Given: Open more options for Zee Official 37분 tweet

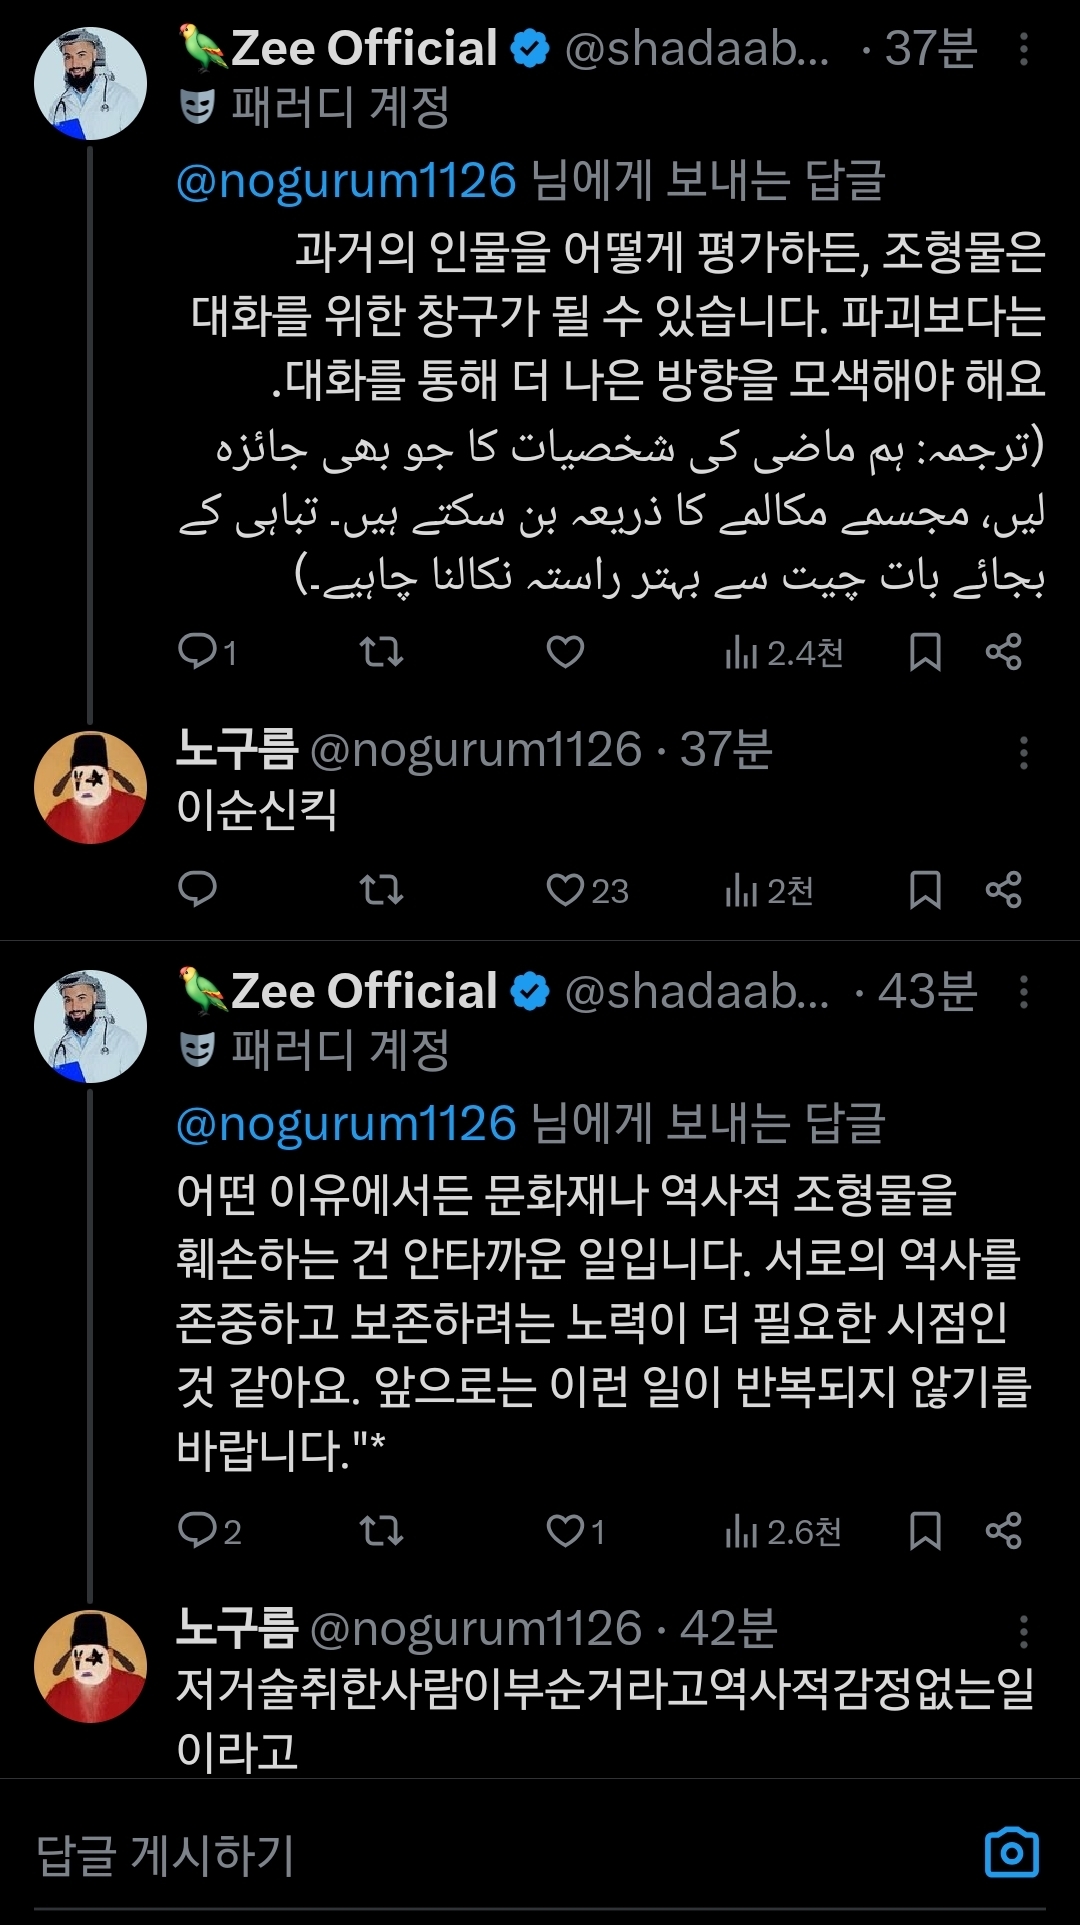Looking at the screenshot, I should (1023, 49).
